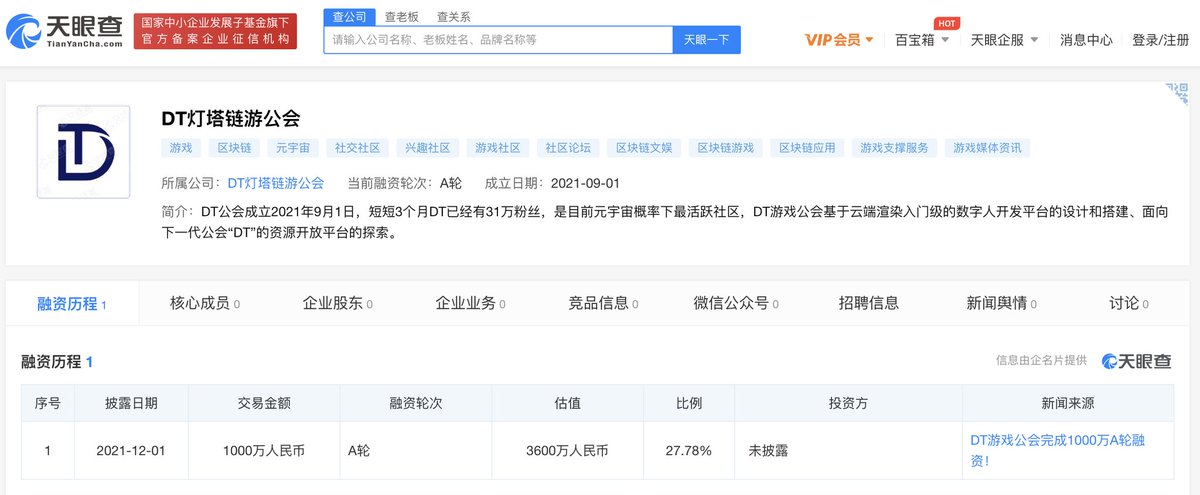Image resolution: width=1200 pixels, height=495 pixels.
Task: Expand the 百宝箱 dropdown menu
Action: (922, 40)
